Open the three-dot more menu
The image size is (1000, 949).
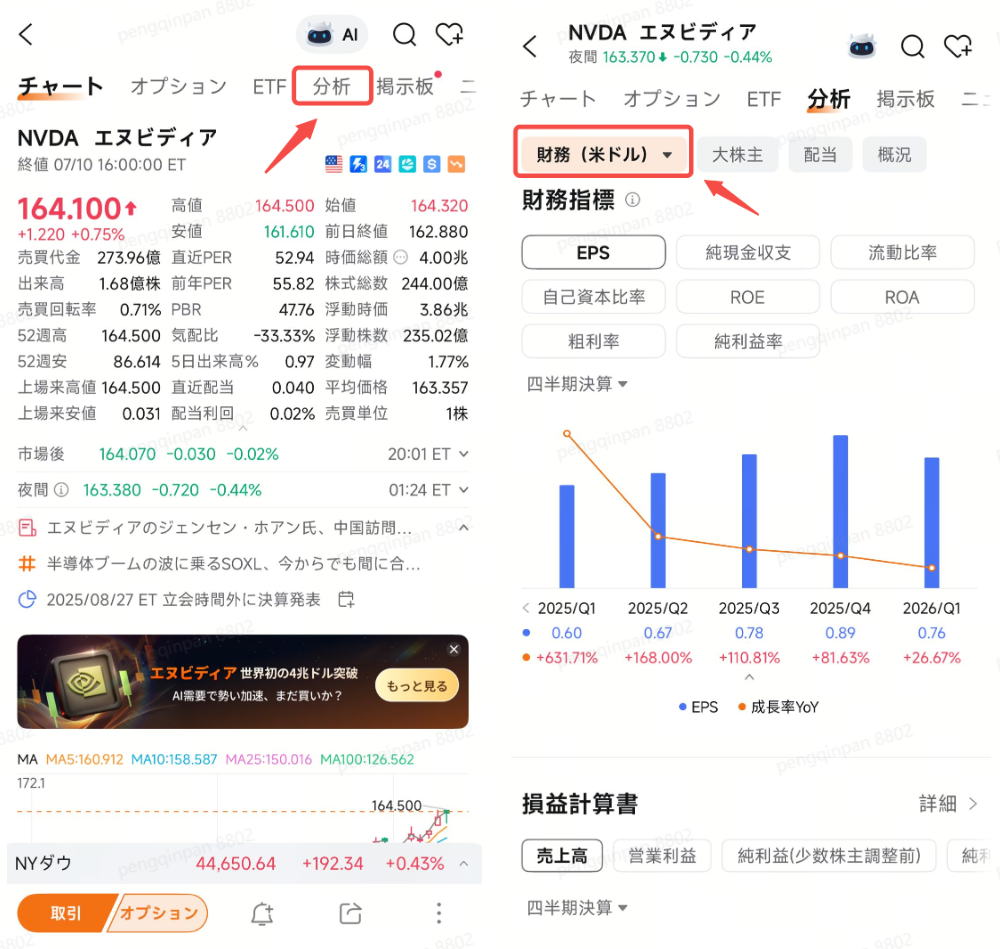pyautogui.click(x=439, y=913)
